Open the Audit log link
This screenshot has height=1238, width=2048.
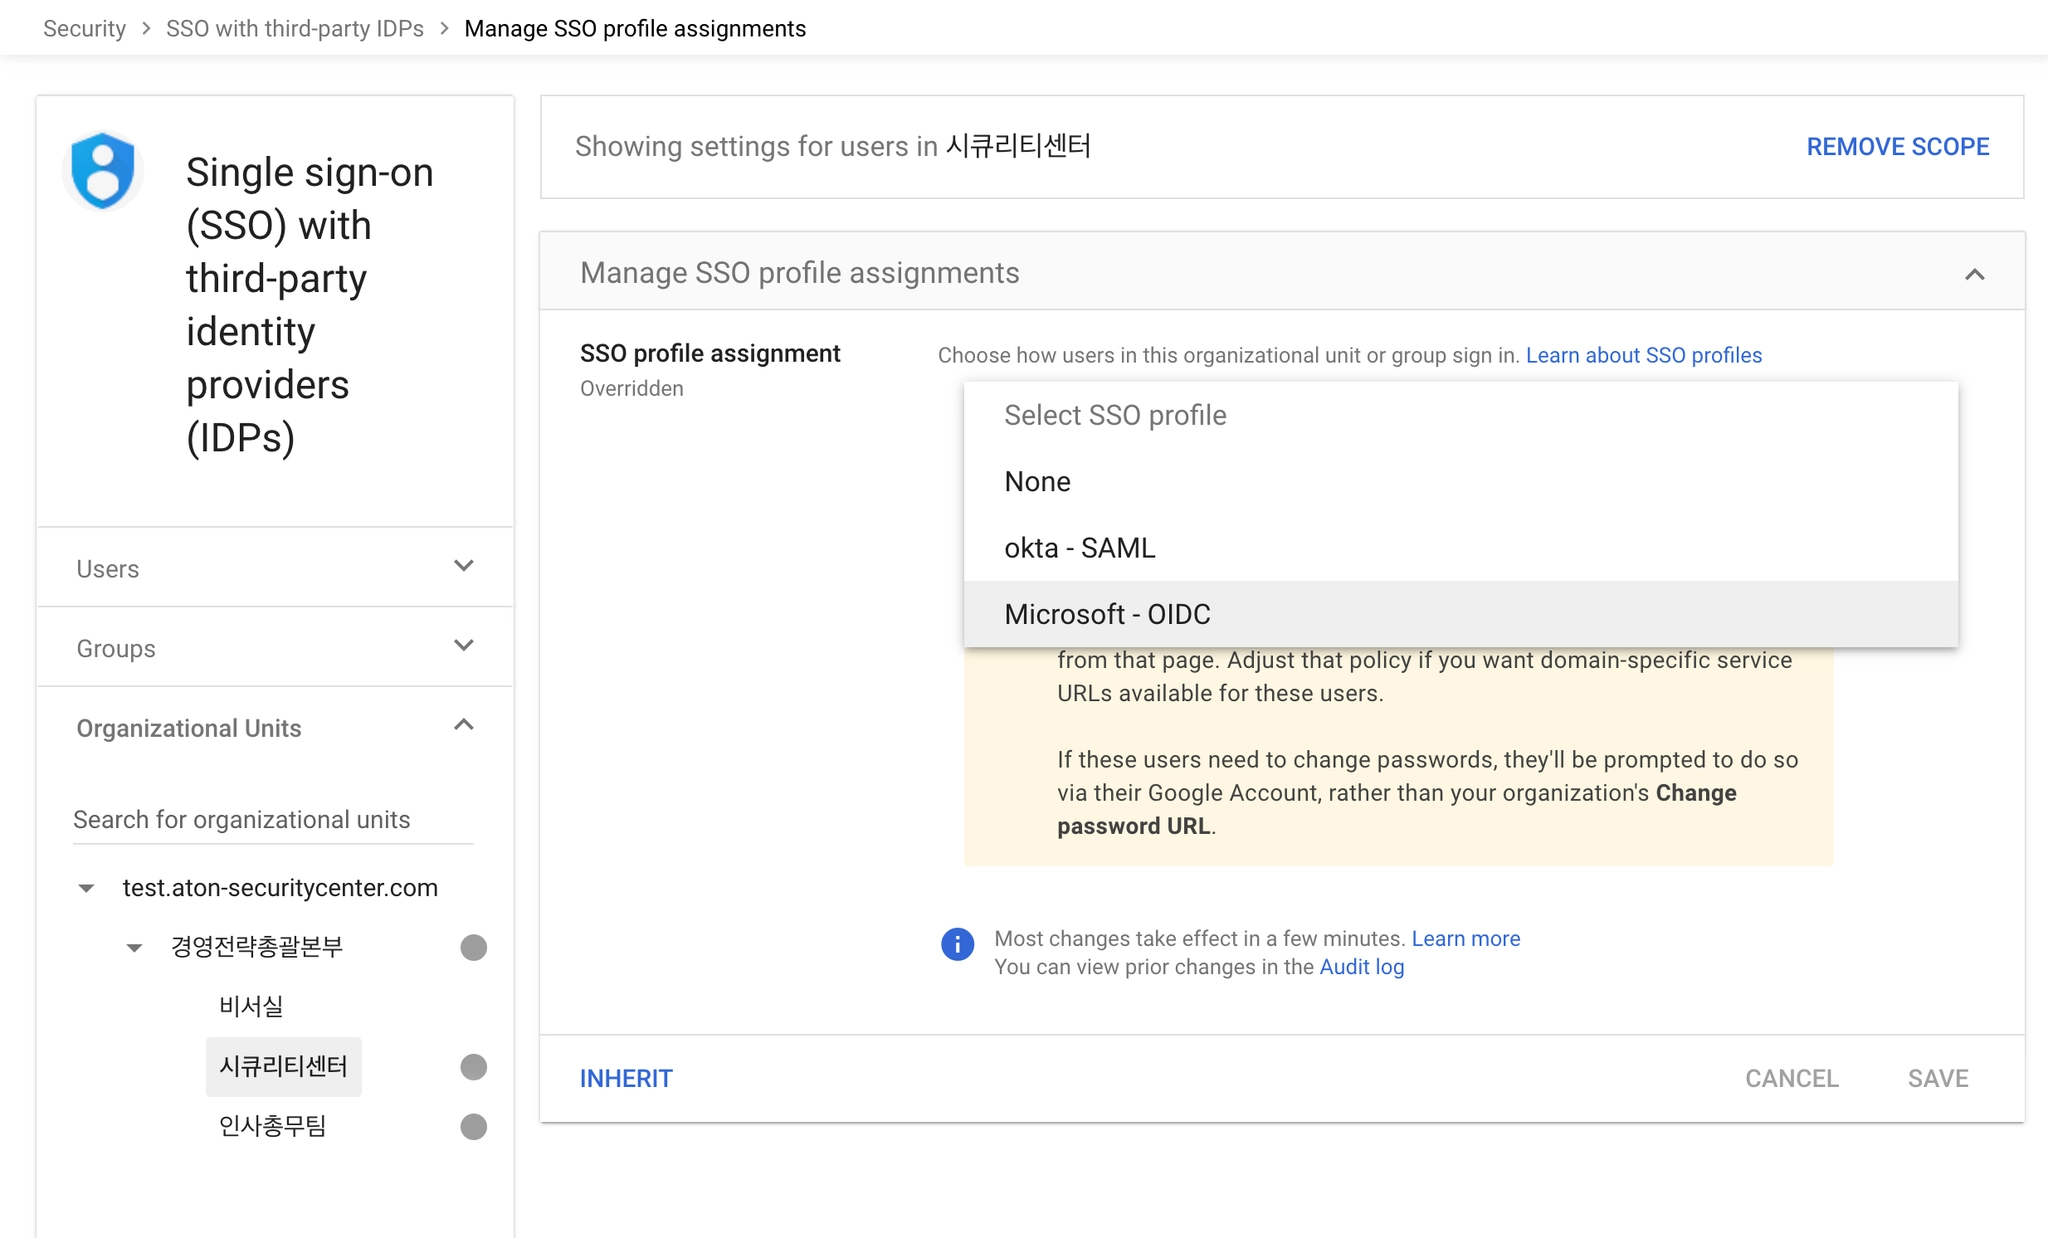tap(1361, 967)
